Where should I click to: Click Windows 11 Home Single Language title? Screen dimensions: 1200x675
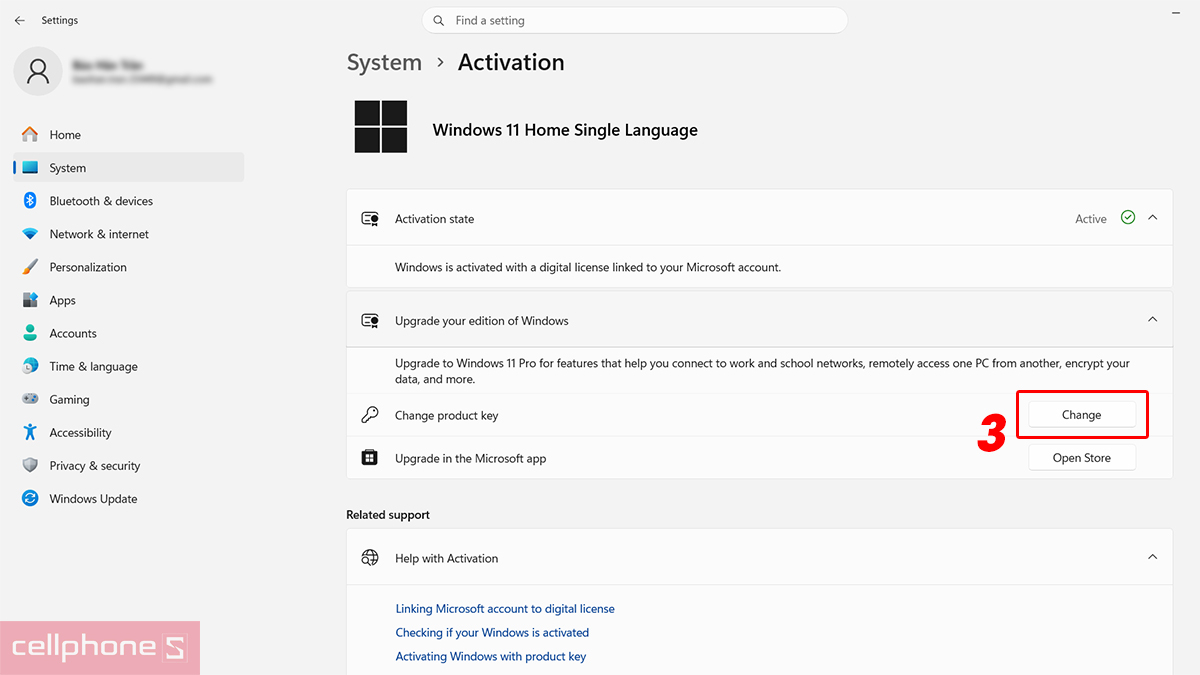point(565,130)
